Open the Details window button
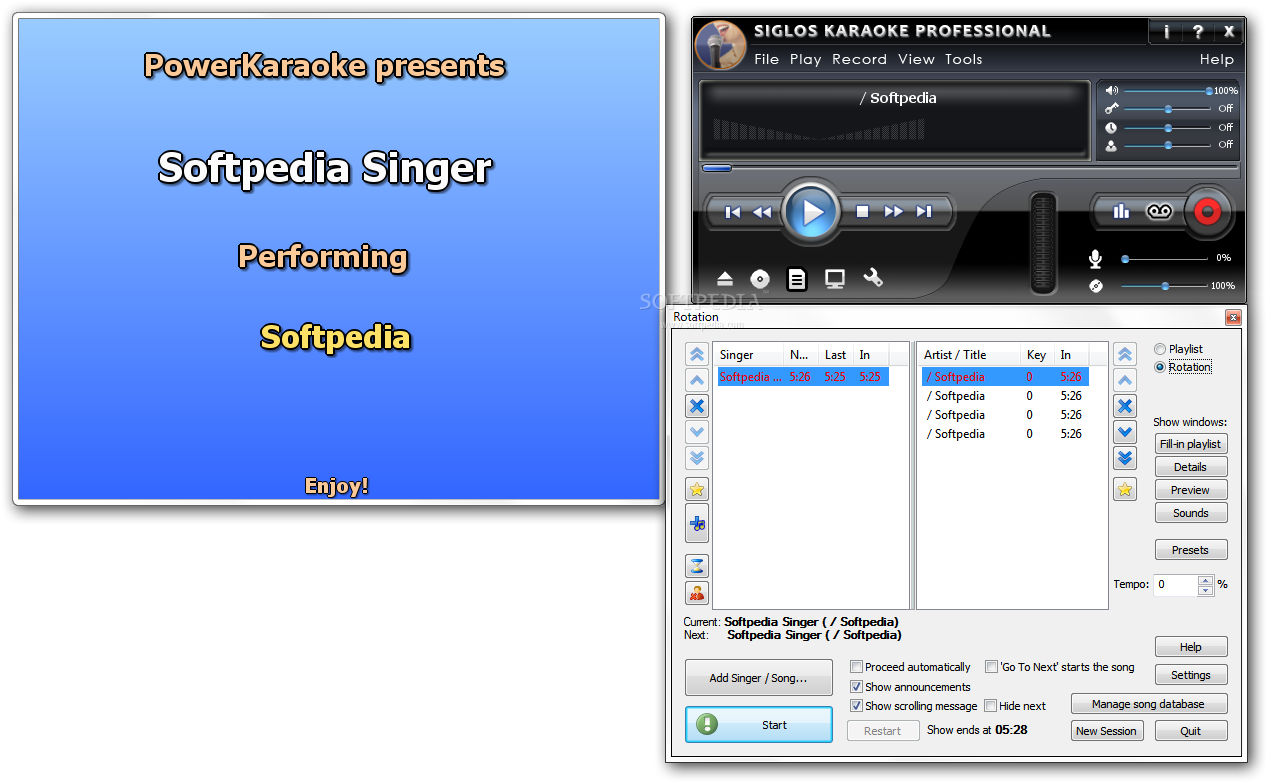1268x783 pixels. pos(1190,467)
